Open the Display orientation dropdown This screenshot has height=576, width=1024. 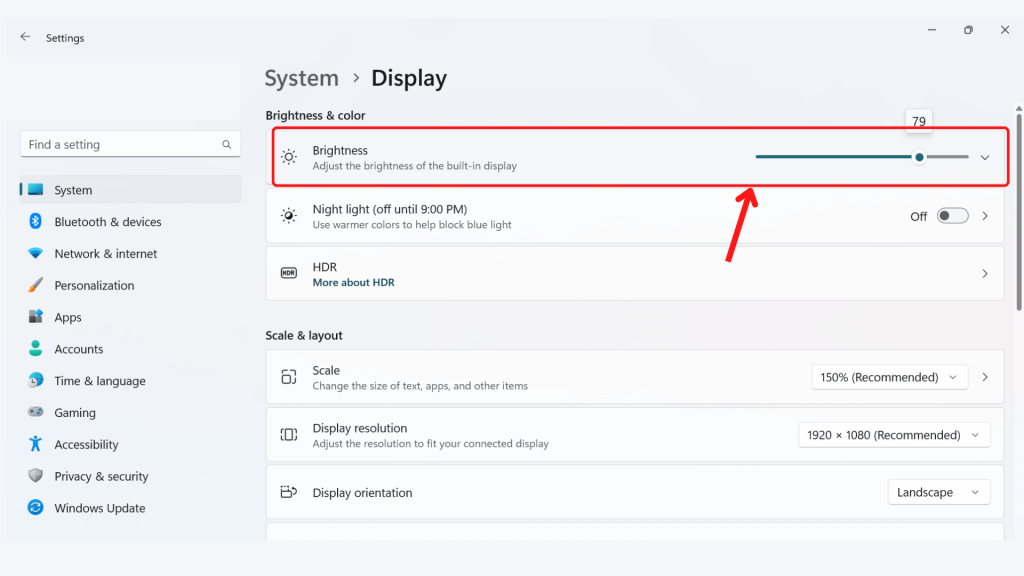939,492
